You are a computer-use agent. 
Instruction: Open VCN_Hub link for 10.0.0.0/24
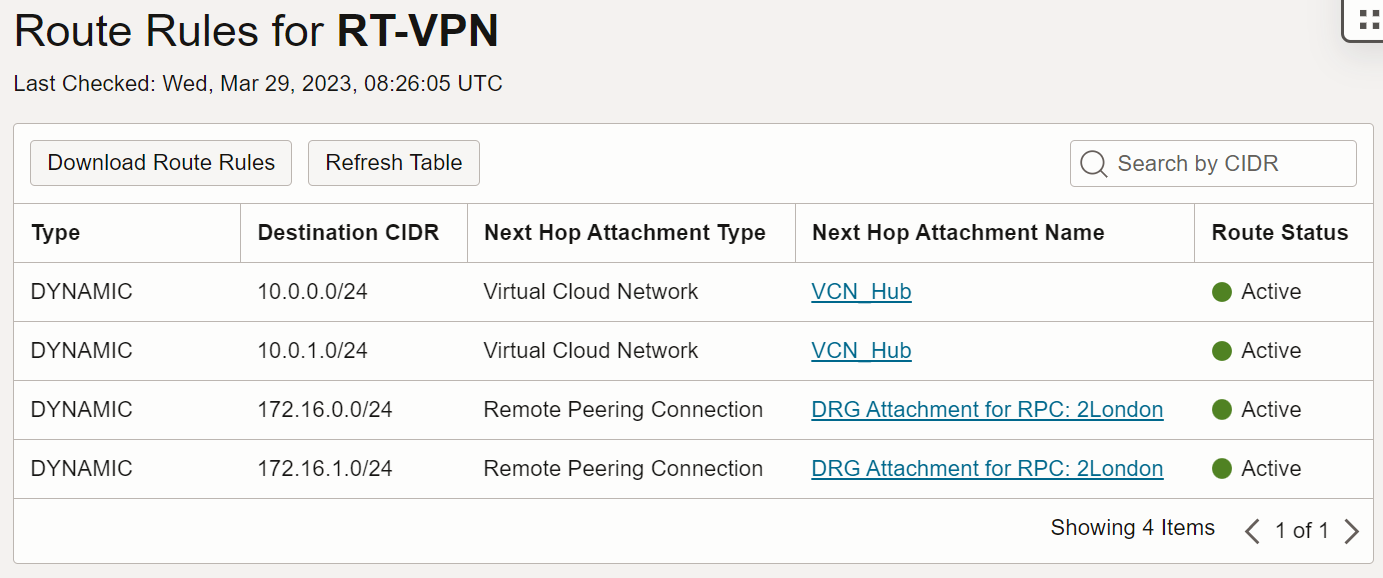861,292
